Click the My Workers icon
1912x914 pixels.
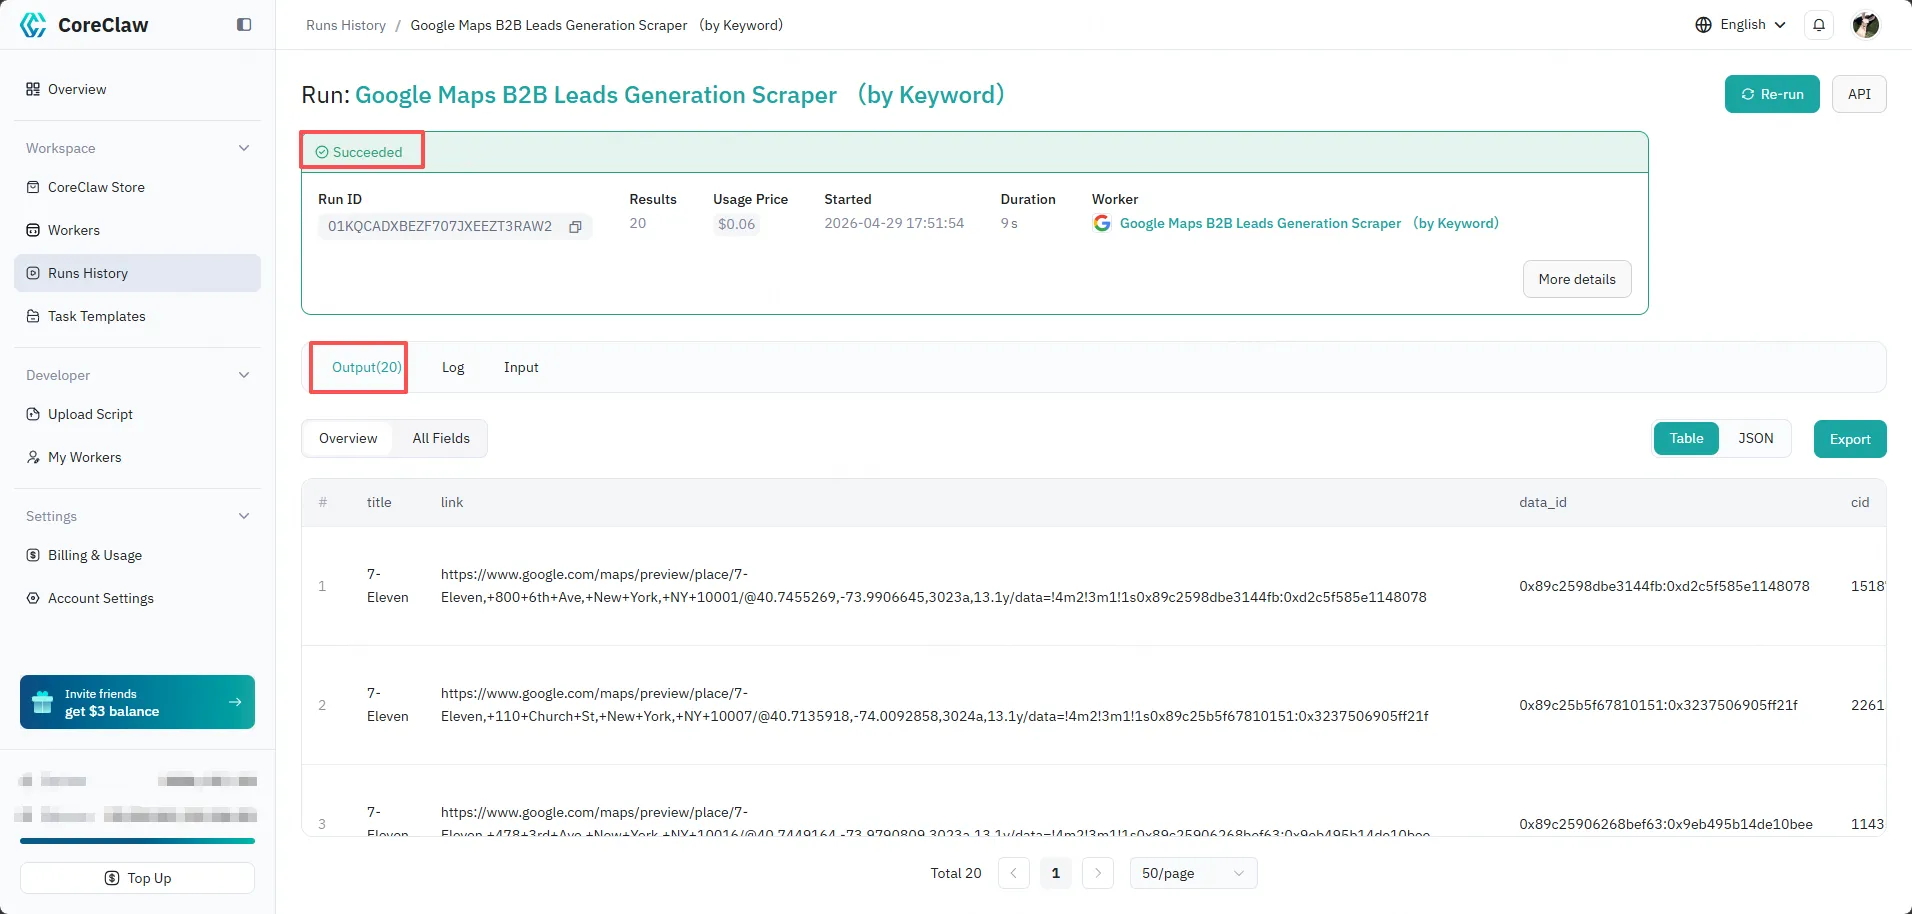tap(33, 457)
